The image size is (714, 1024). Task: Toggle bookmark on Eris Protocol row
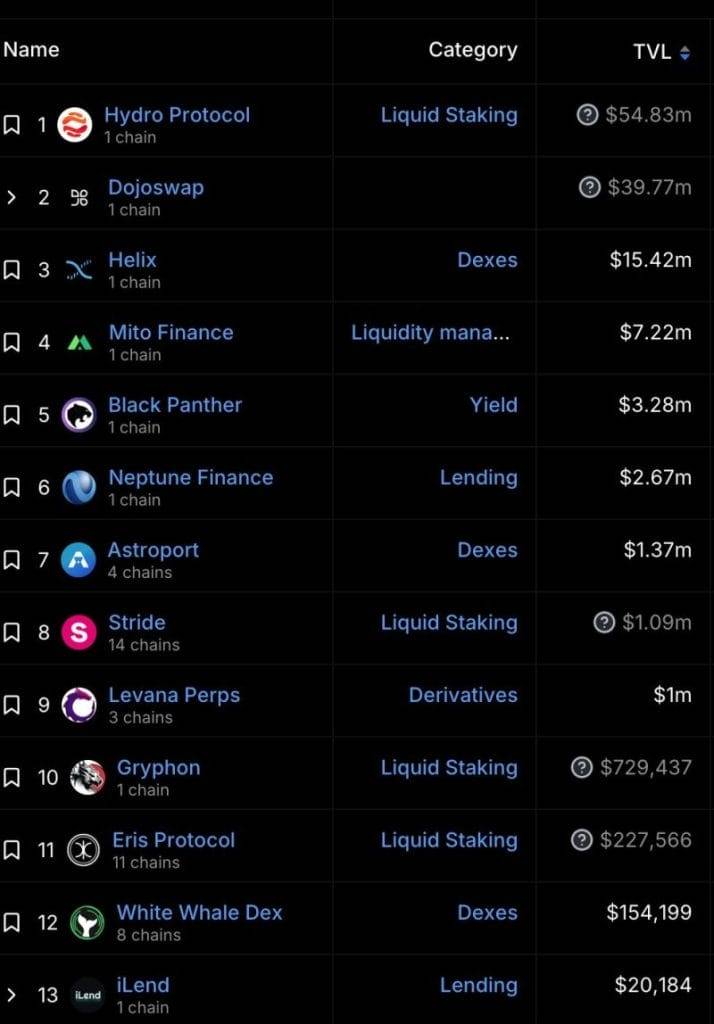click(12, 850)
